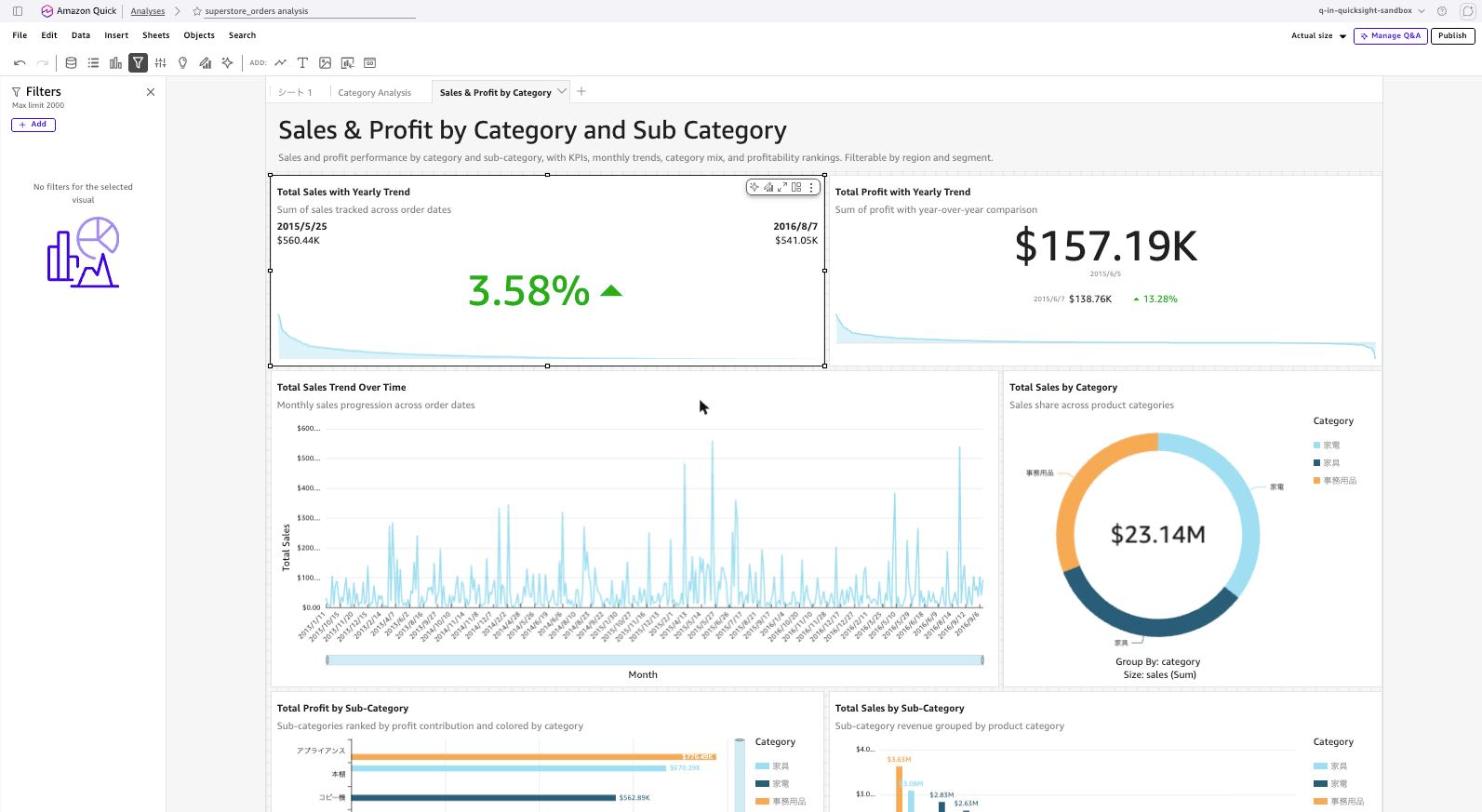Toggle the Filters pane funnel icon
Screen dimensions: 1482x812
(x=138, y=63)
